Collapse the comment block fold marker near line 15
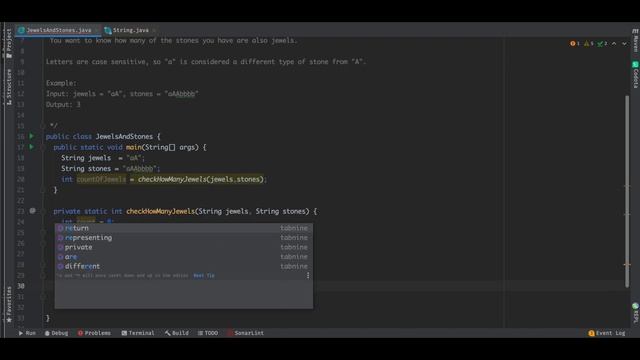640x360 pixels. 42,126
